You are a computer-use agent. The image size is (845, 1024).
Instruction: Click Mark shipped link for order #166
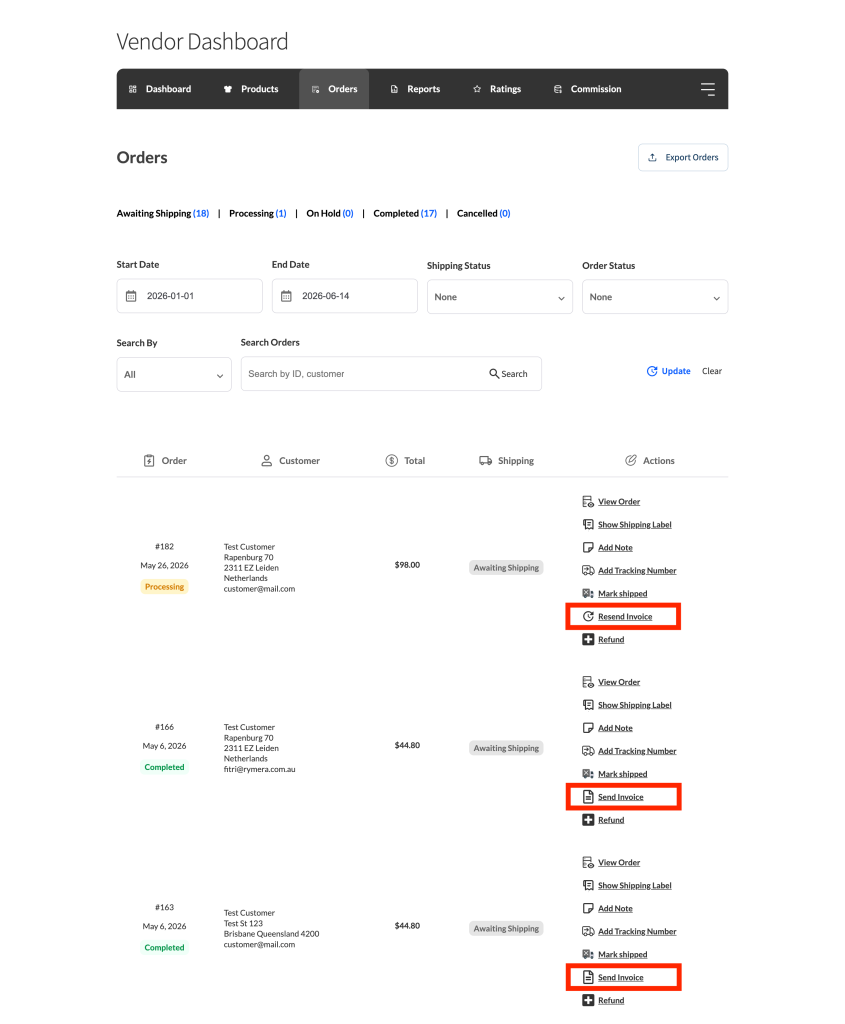pos(622,774)
